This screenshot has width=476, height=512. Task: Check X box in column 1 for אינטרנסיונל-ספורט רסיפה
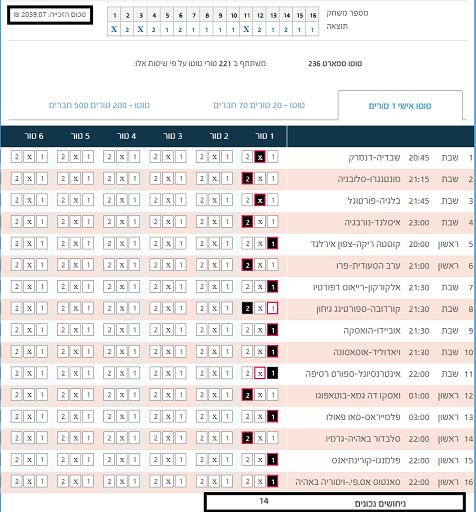click(x=260, y=373)
